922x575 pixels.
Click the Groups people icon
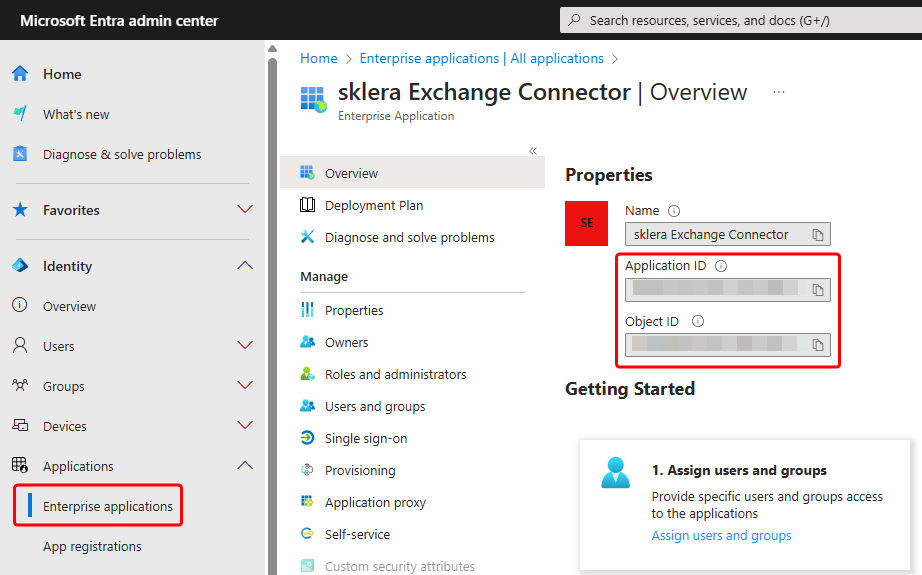click(x=20, y=386)
